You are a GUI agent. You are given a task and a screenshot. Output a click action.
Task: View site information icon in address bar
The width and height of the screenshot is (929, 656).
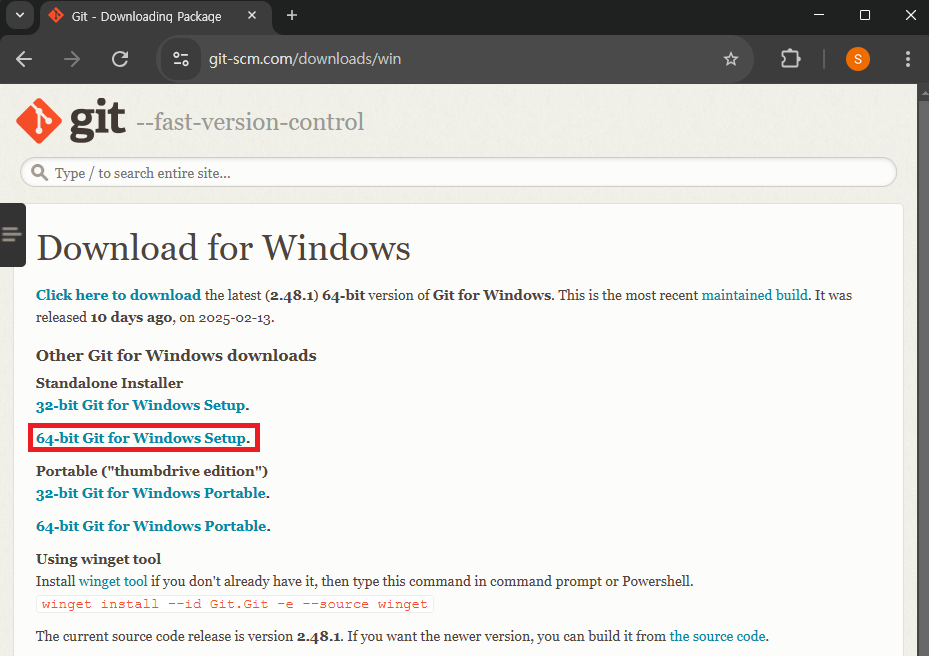[x=181, y=59]
